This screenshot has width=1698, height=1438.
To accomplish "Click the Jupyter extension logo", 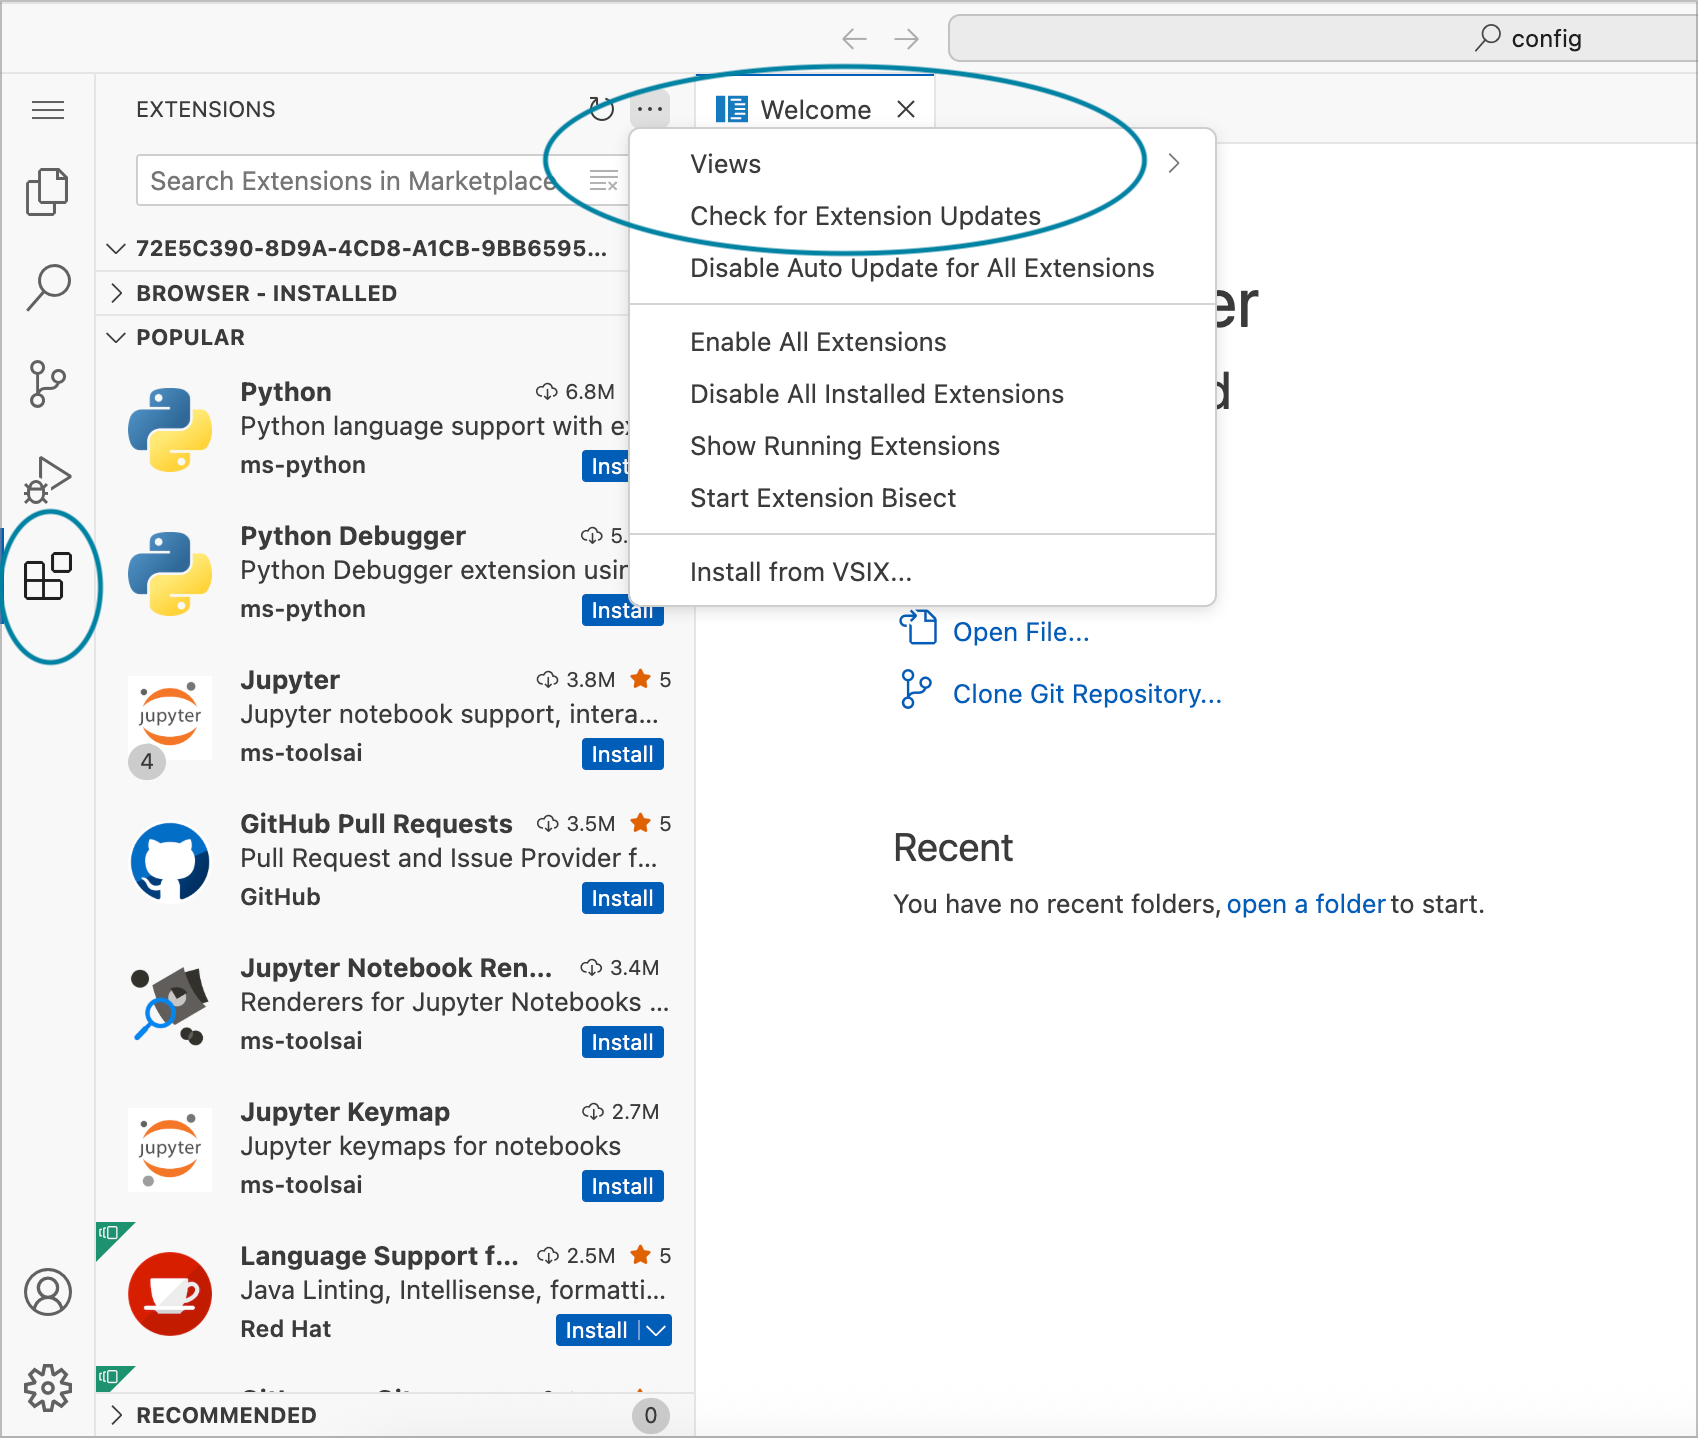I will [170, 717].
